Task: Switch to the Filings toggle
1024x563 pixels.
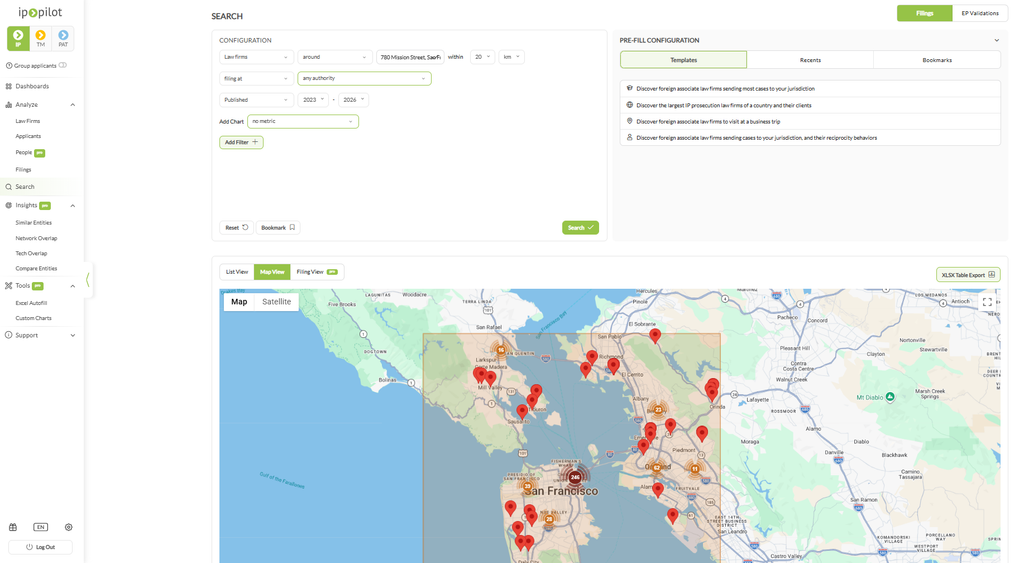Action: 924,13
